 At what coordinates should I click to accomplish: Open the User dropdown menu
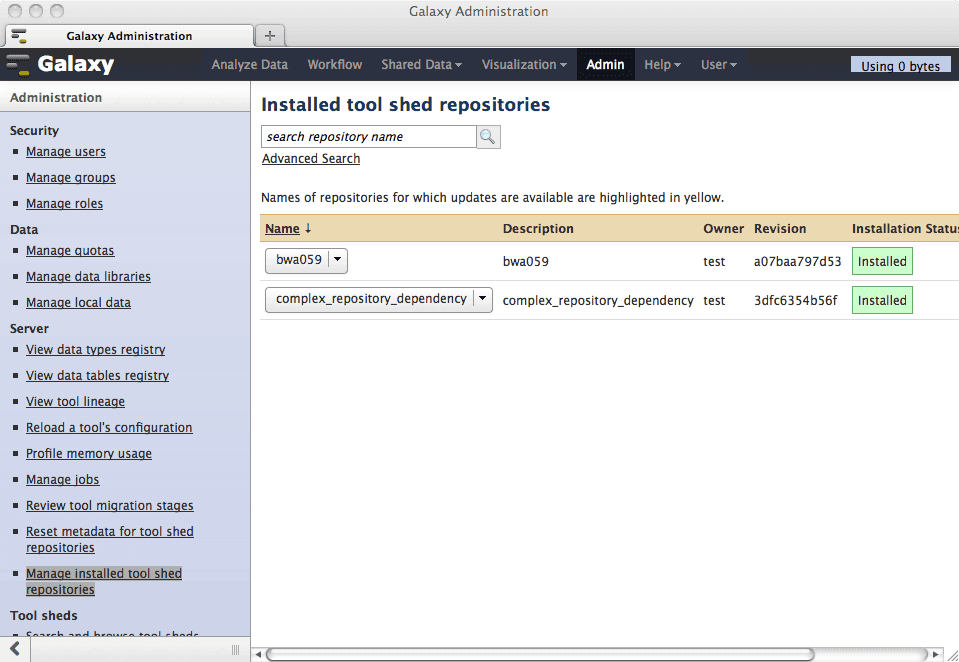[x=718, y=65]
